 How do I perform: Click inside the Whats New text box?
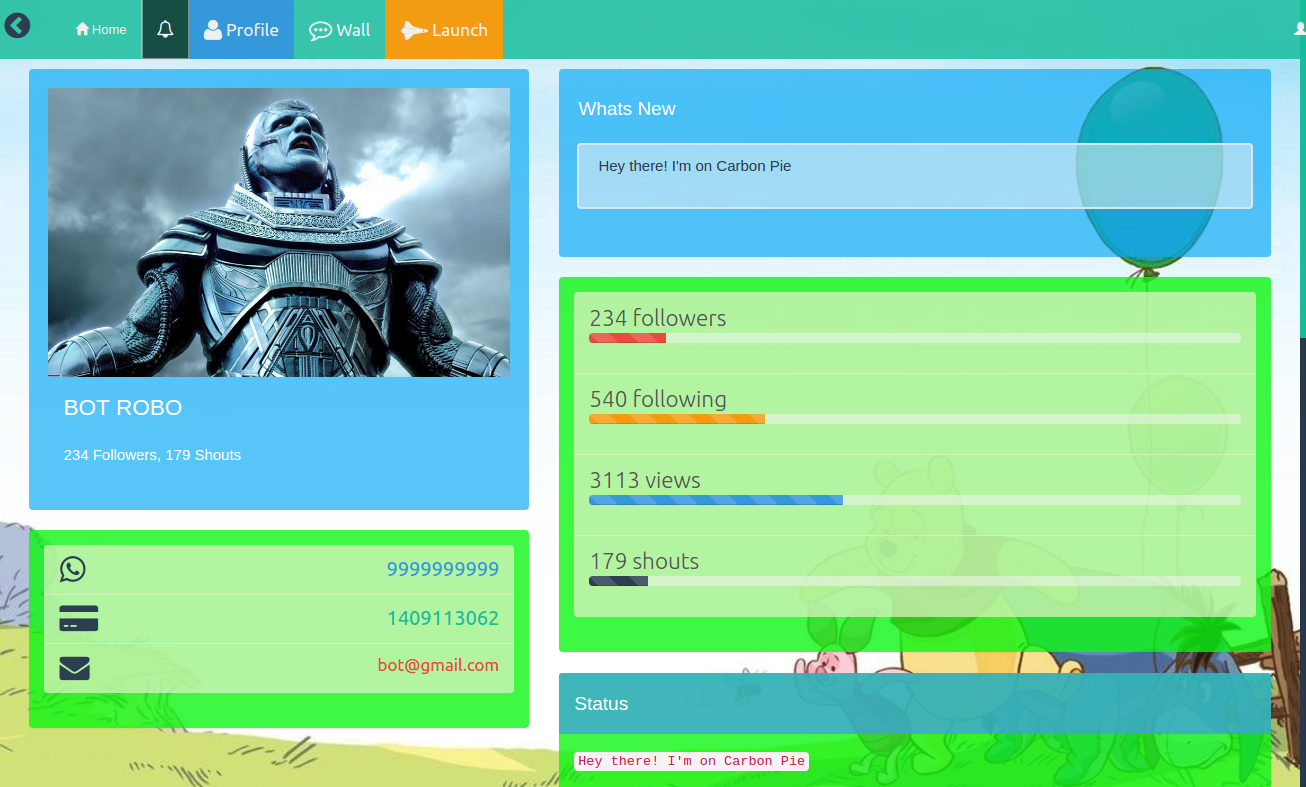coord(915,176)
